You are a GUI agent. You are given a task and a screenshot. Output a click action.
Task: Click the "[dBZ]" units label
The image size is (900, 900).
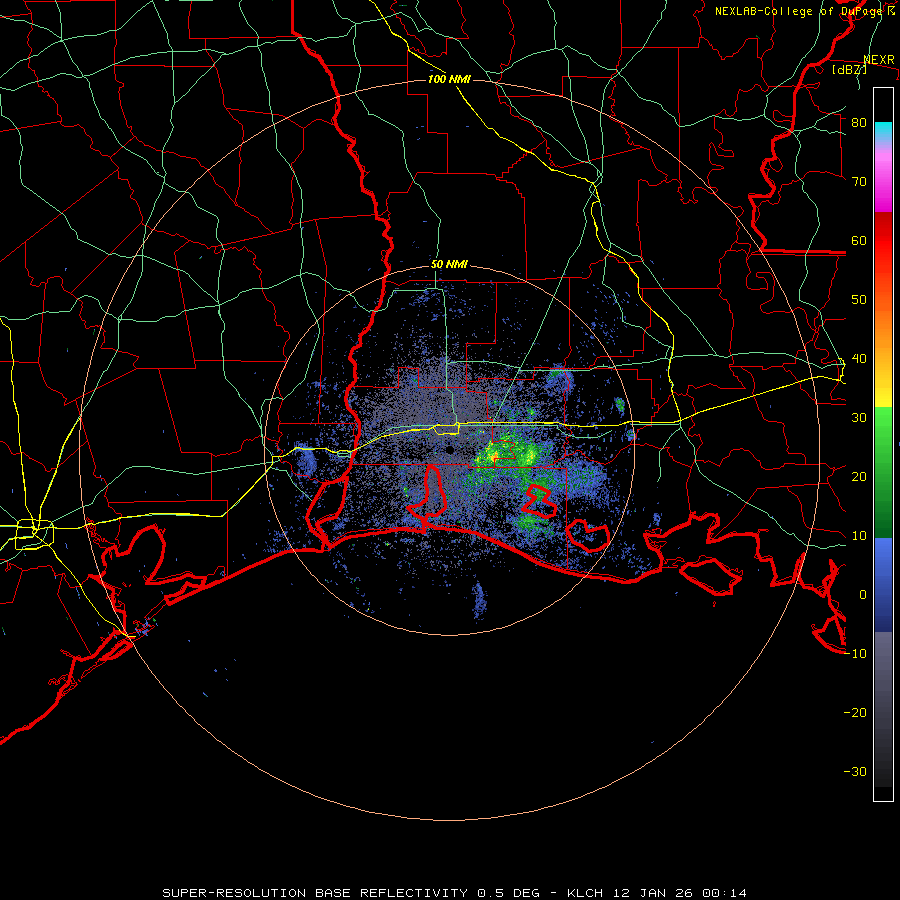(849, 70)
